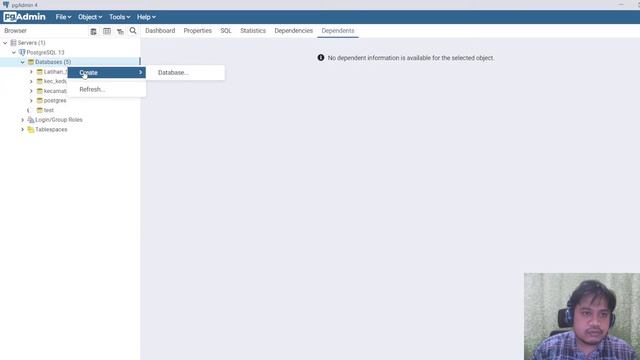Select the 'Databases (5)' tree label
Screen dimensions: 640x360
53,62
